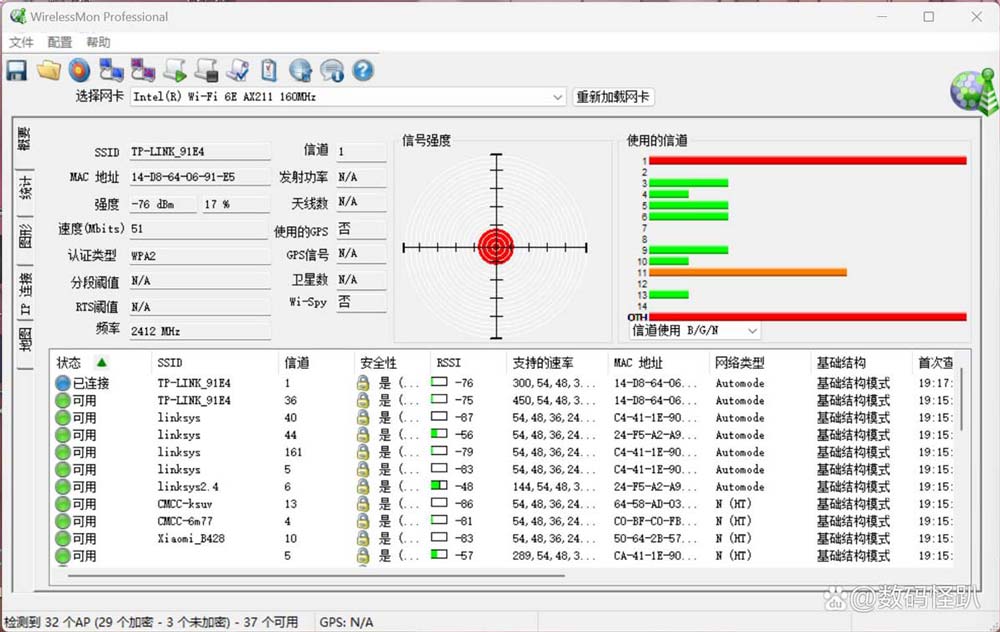The height and width of the screenshot is (632, 1000).
Task: Click the SSID field showing TP-LINK_91E4
Action: pyautogui.click(x=200, y=152)
